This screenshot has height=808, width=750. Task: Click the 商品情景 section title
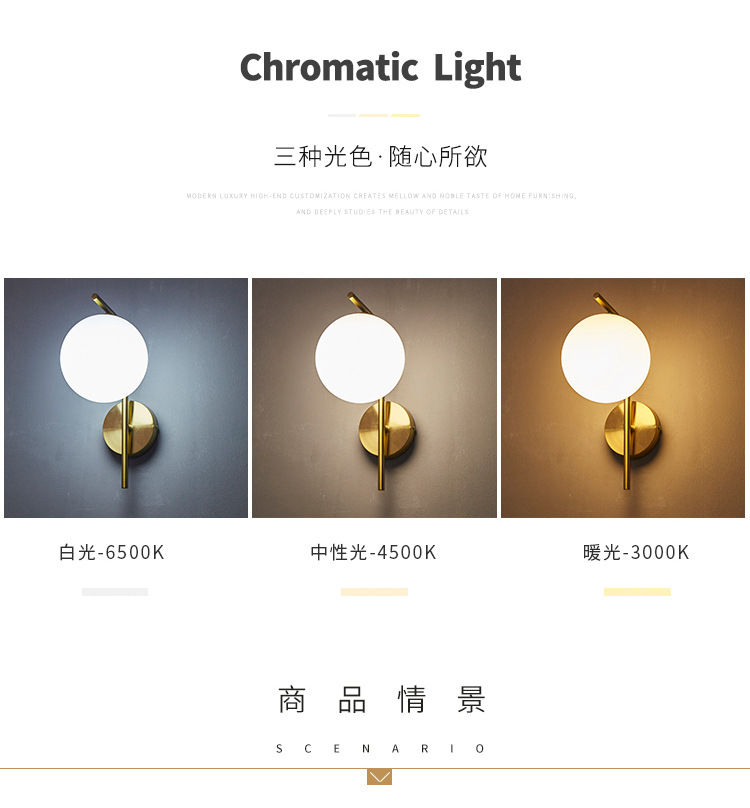pyautogui.click(x=381, y=700)
